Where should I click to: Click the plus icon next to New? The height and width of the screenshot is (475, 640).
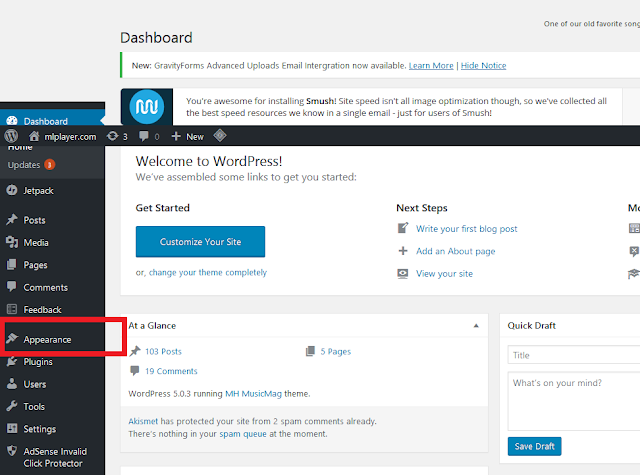[176, 136]
